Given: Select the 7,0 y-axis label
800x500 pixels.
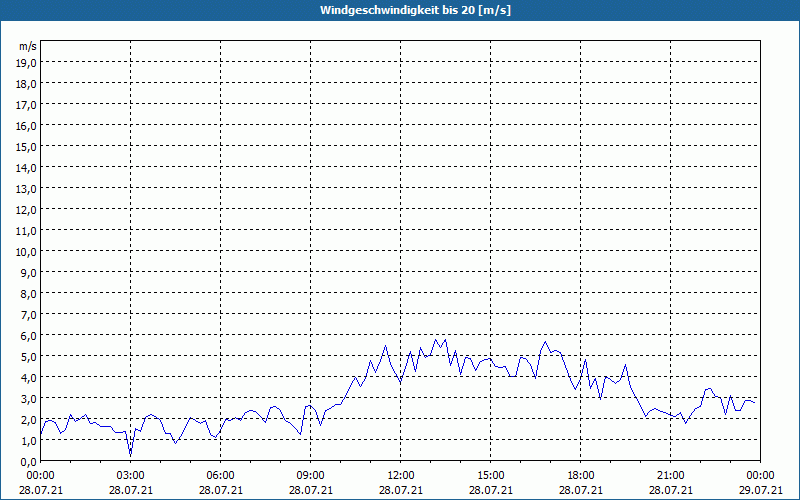Looking at the screenshot, I should pyautogui.click(x=29, y=315).
